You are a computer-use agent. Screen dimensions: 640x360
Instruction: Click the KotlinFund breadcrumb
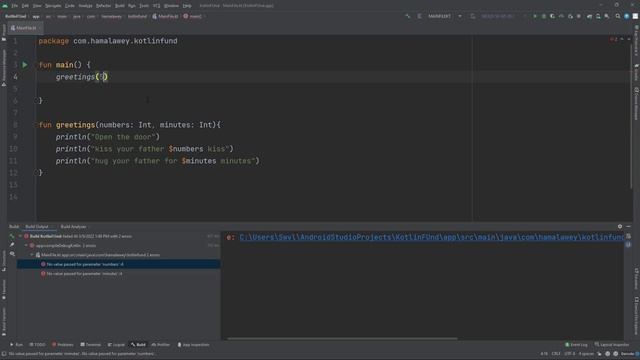tap(16, 16)
